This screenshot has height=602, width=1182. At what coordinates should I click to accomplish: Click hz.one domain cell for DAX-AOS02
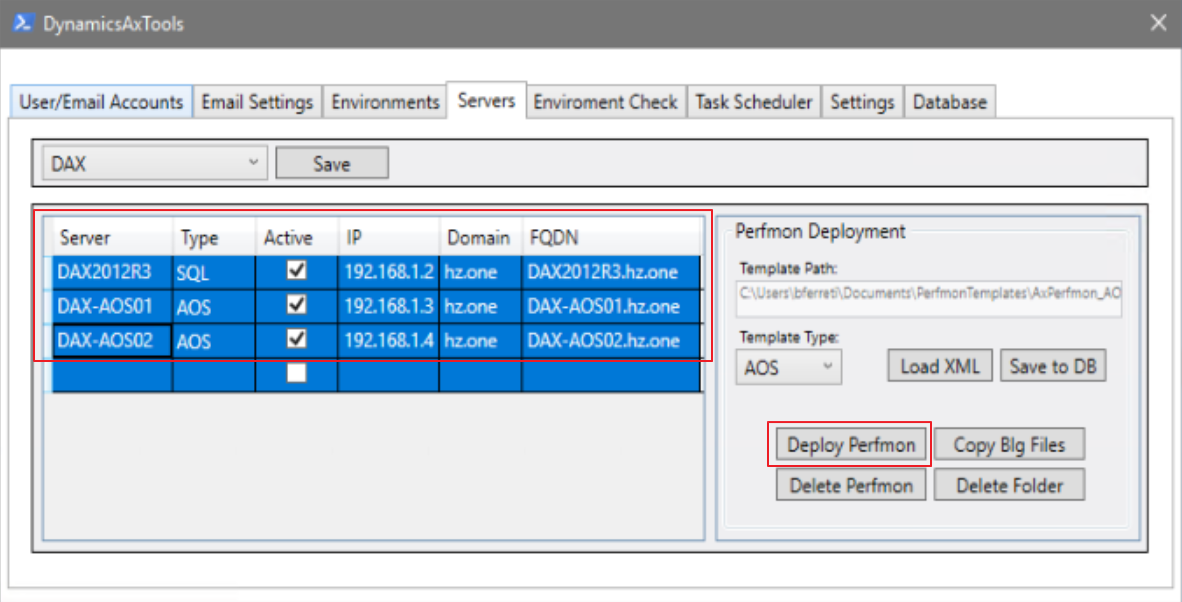[480, 341]
